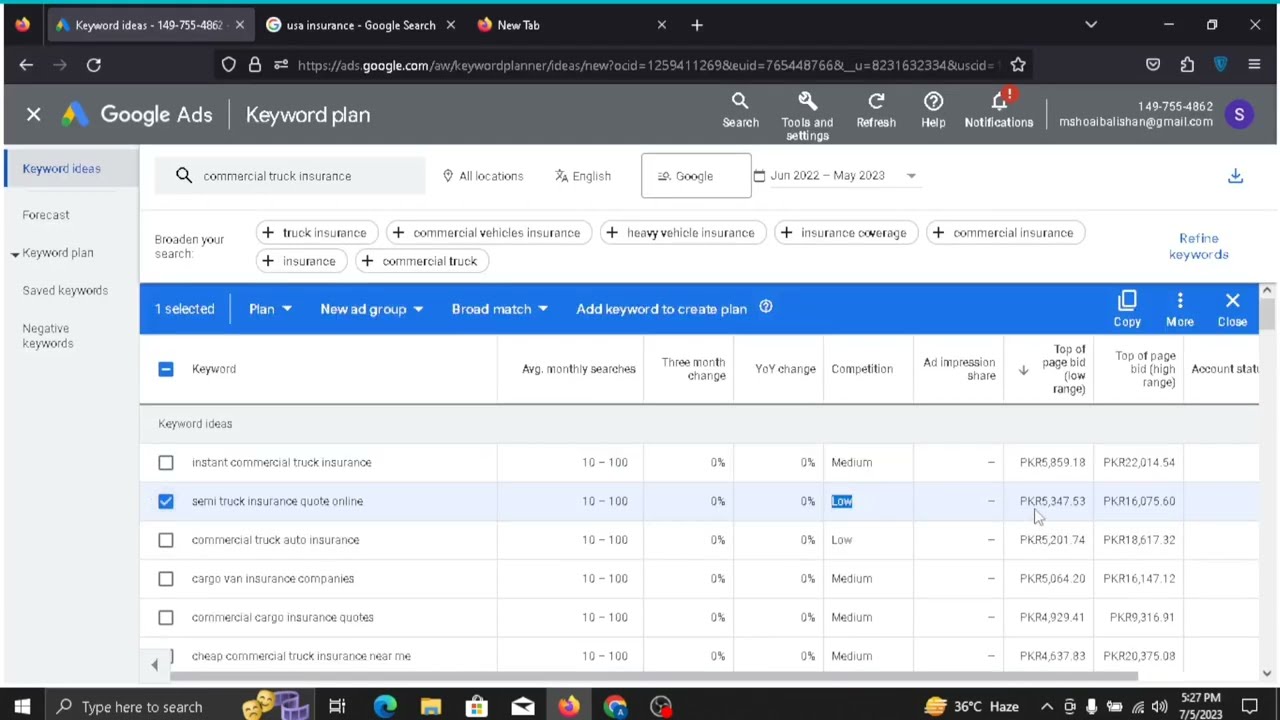Open a new browser tab
This screenshot has height=720, width=1280.
click(x=697, y=25)
